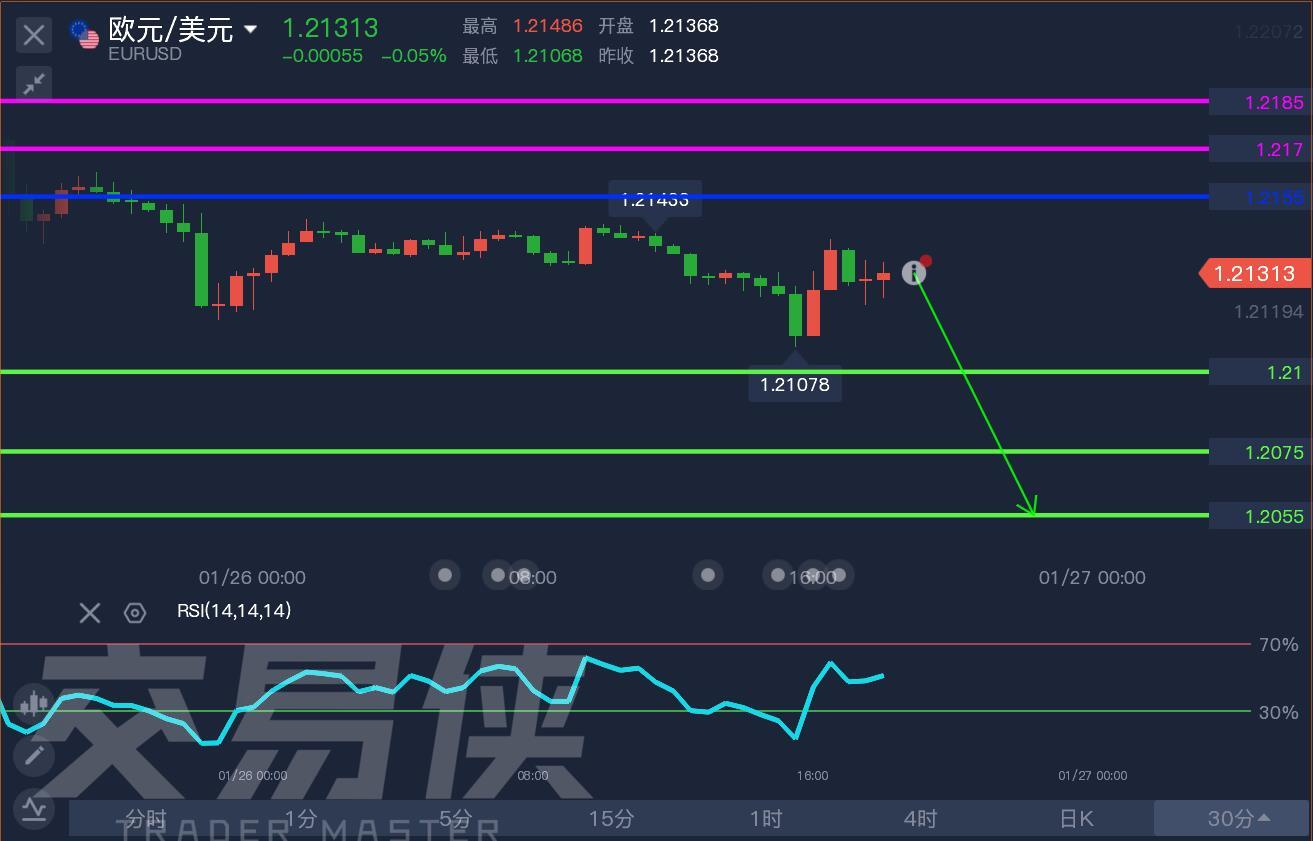Click the 开盘 value 1.21368
The image size is (1313, 841).
coord(684,26)
